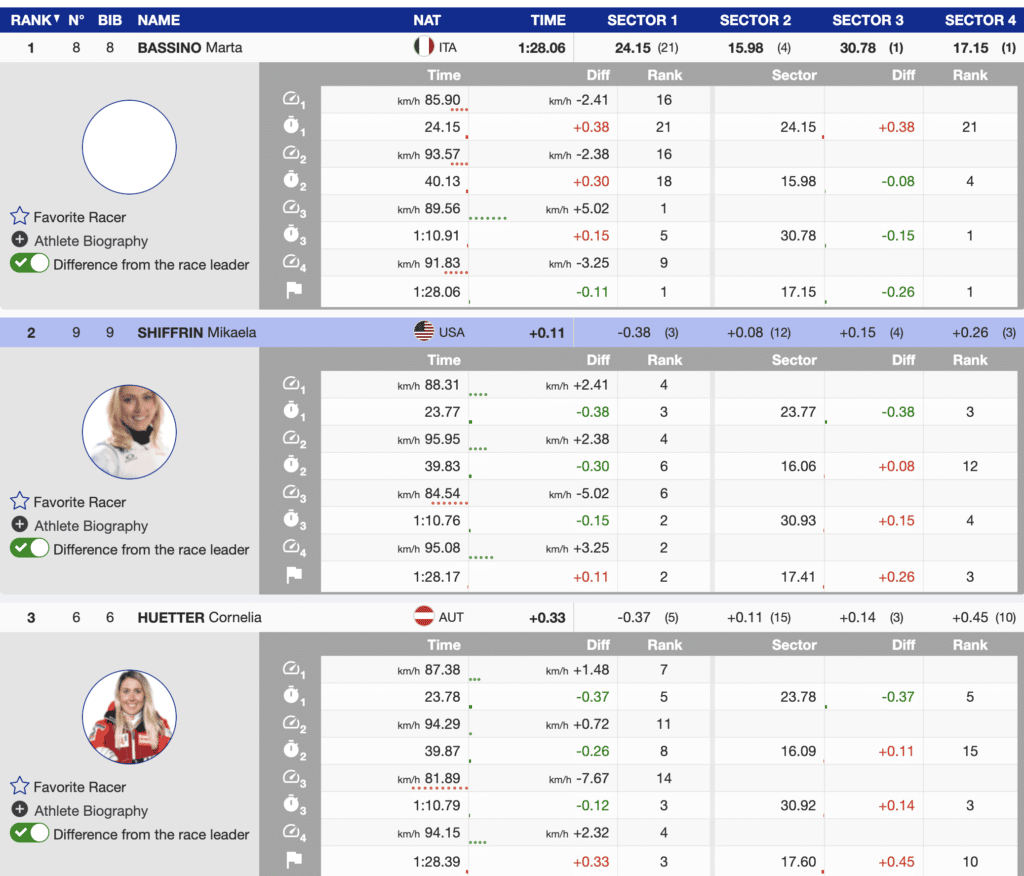Expand Shiffrin's Athlete Biography plus icon
Screen dimensions: 1024x876
click(19, 526)
